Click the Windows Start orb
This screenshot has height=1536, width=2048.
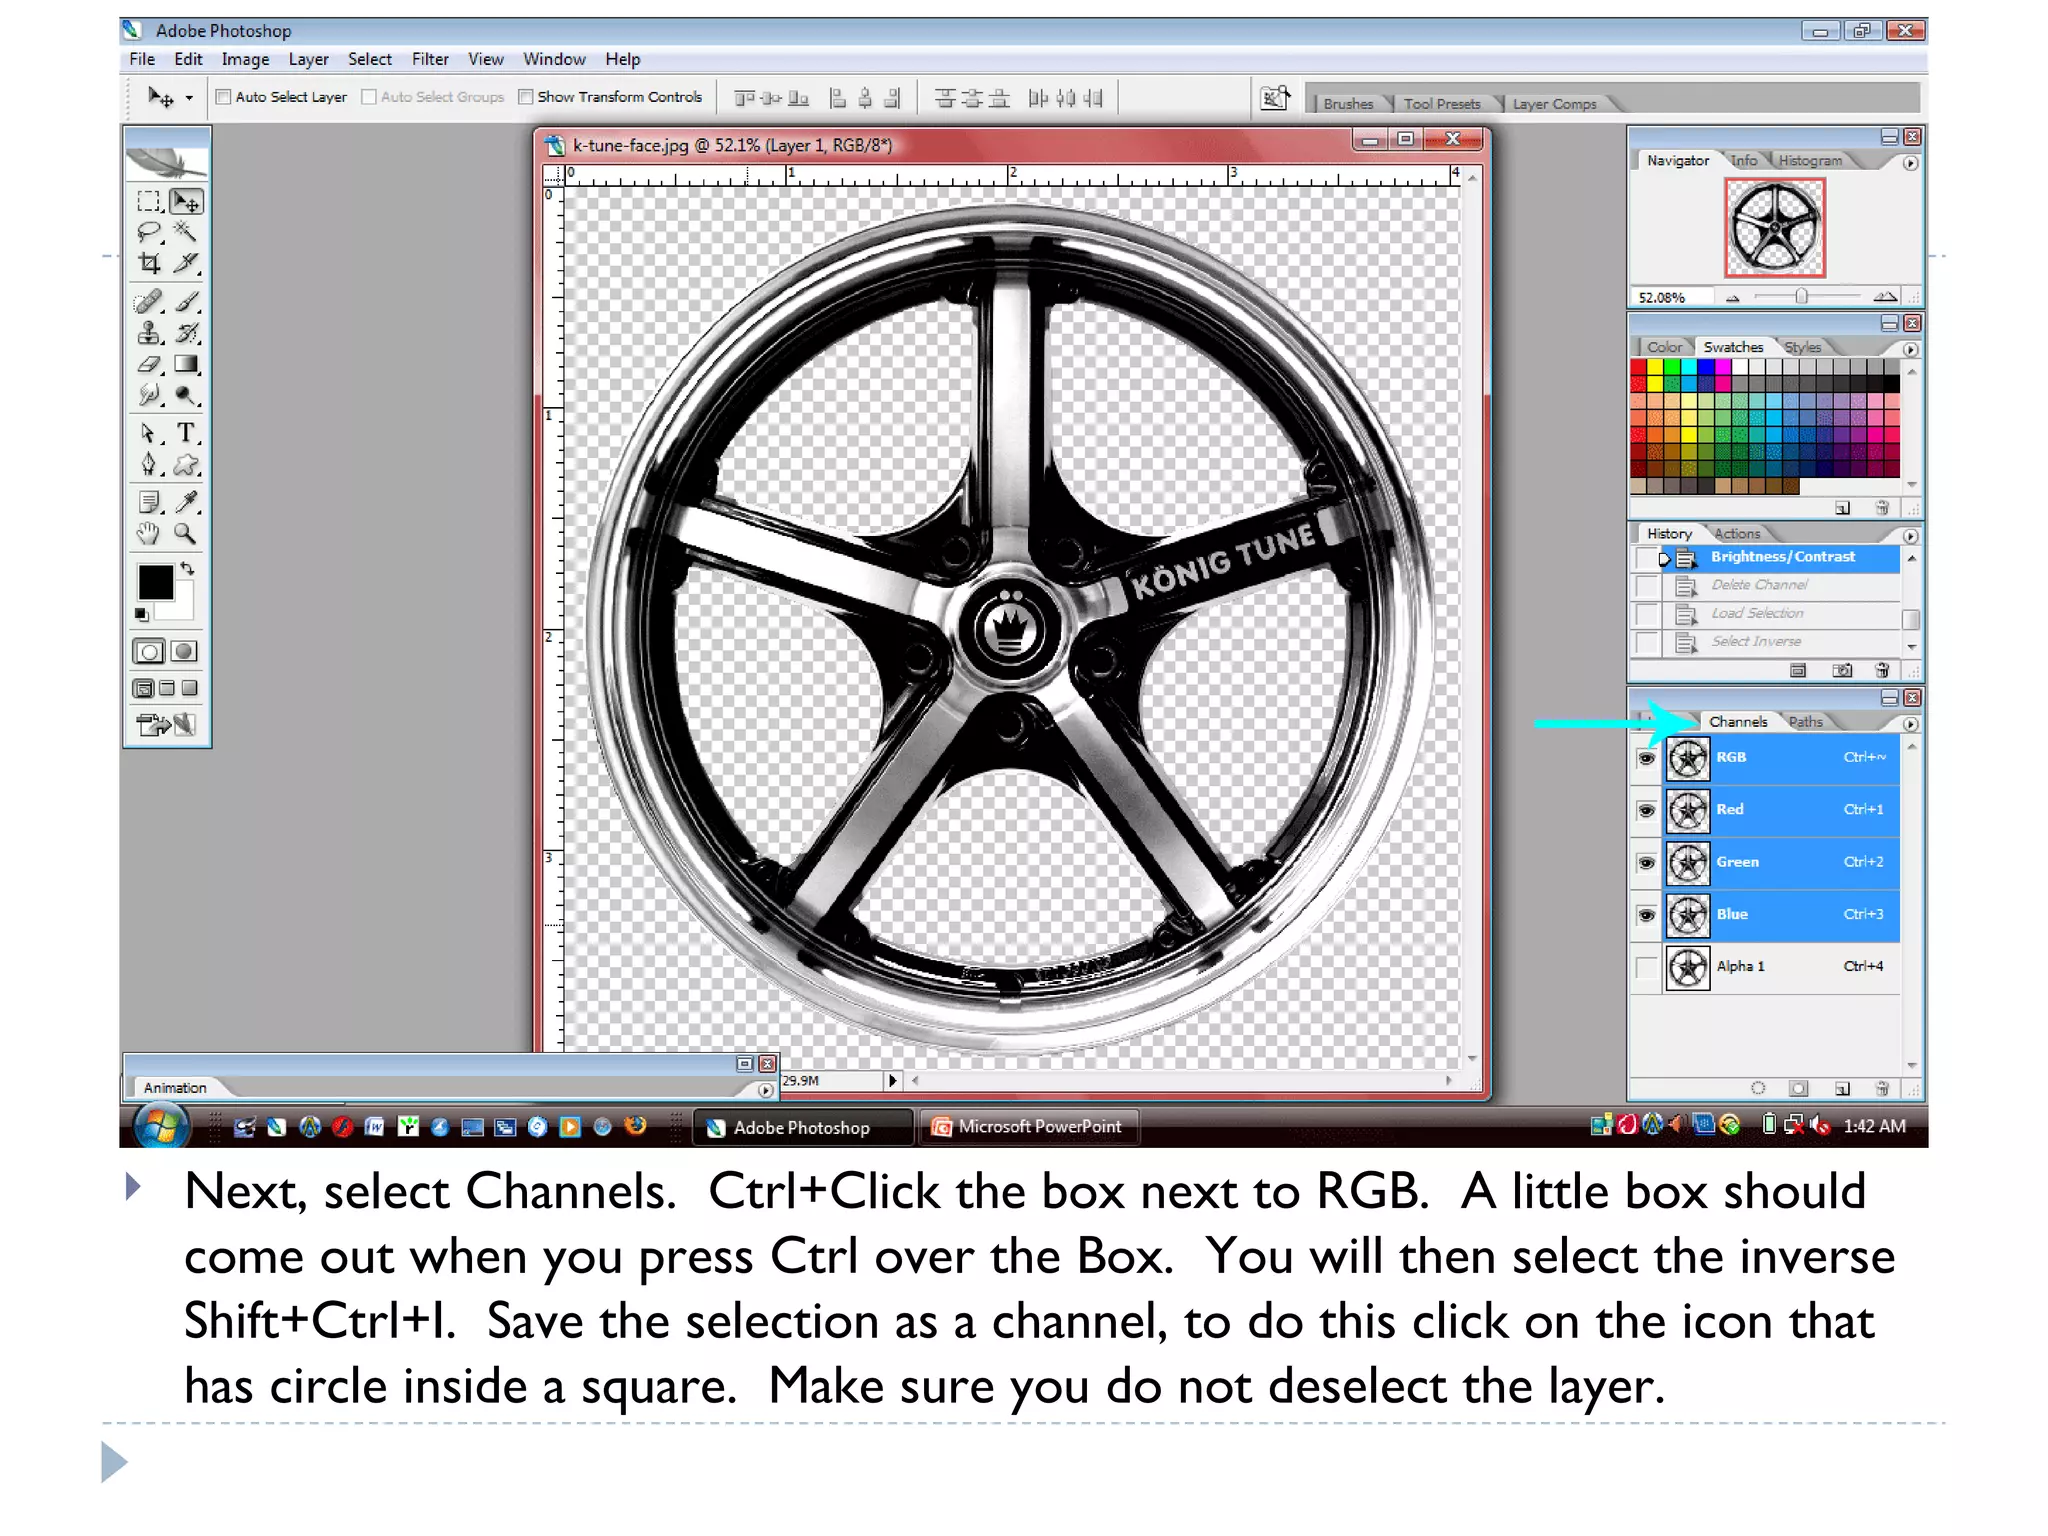click(161, 1127)
